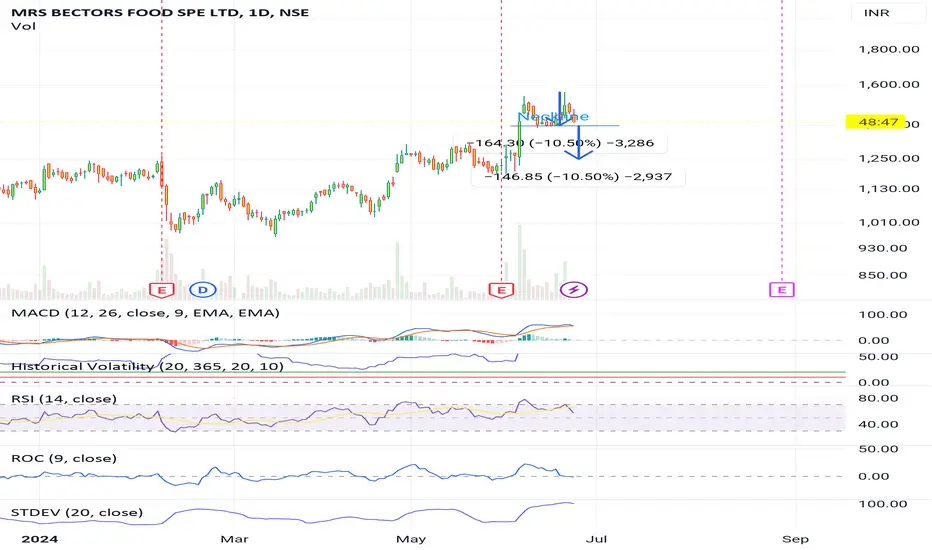Click the Neckline text annotation

[553, 117]
